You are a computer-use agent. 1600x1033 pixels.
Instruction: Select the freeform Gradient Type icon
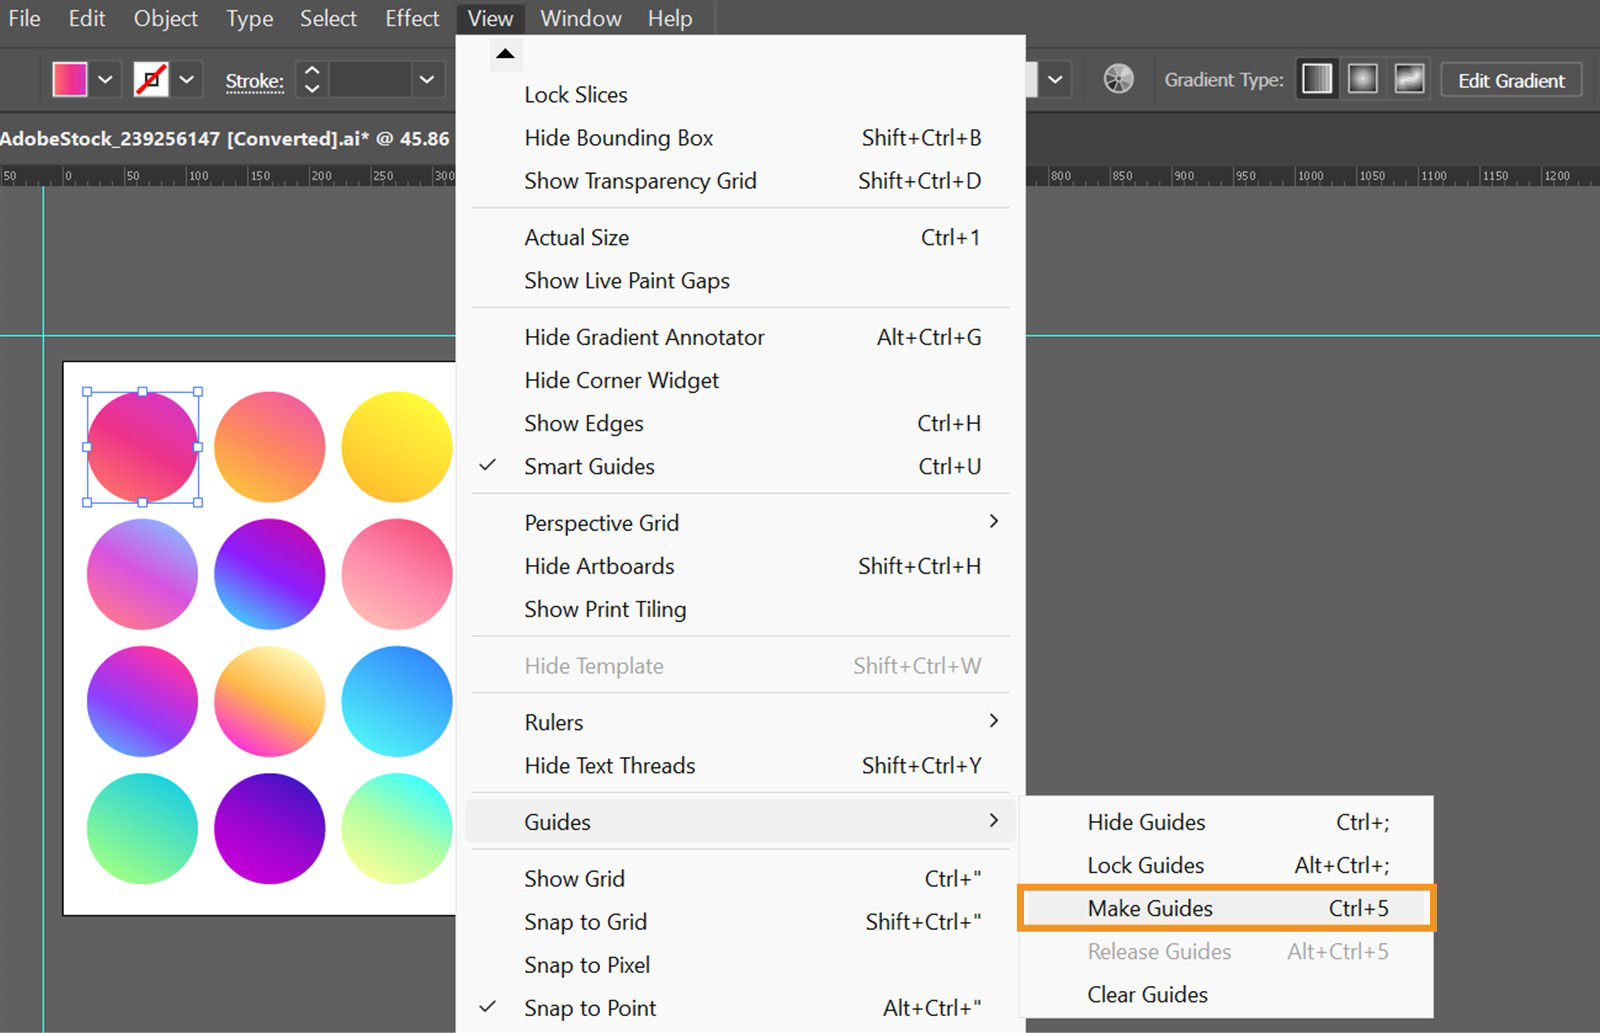point(1409,79)
